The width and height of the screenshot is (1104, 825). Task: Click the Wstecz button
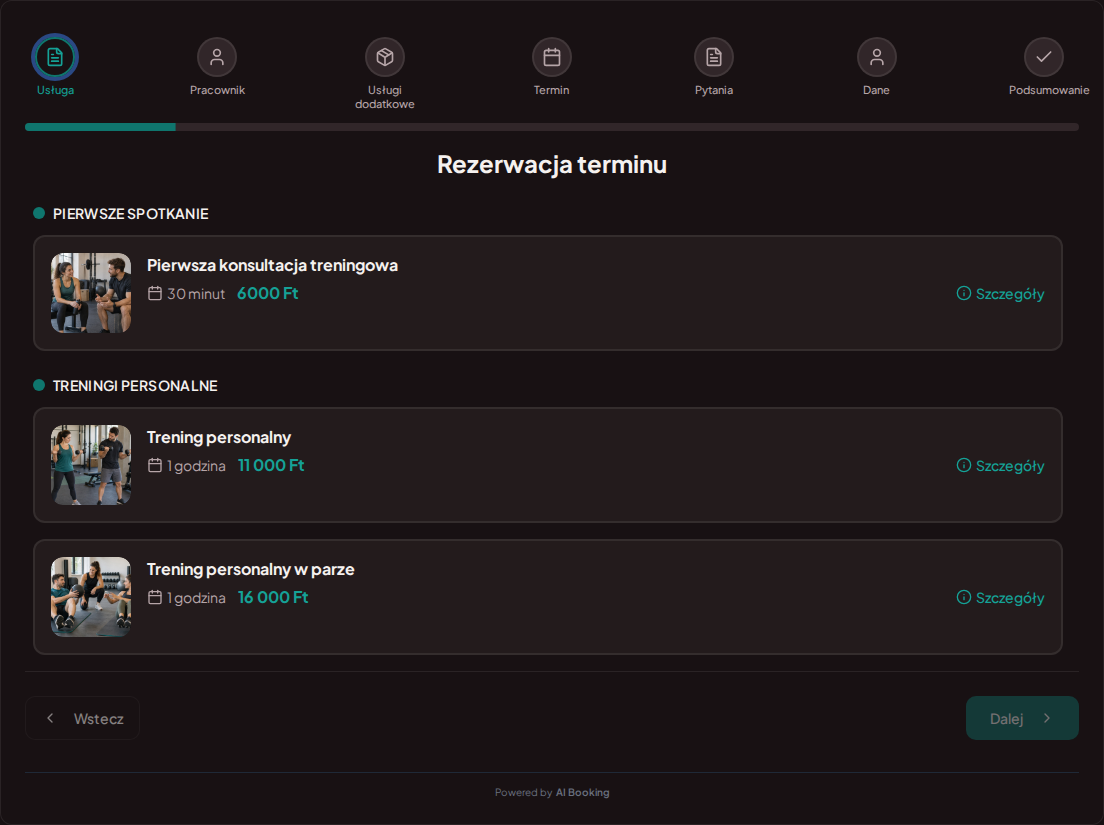(82, 718)
